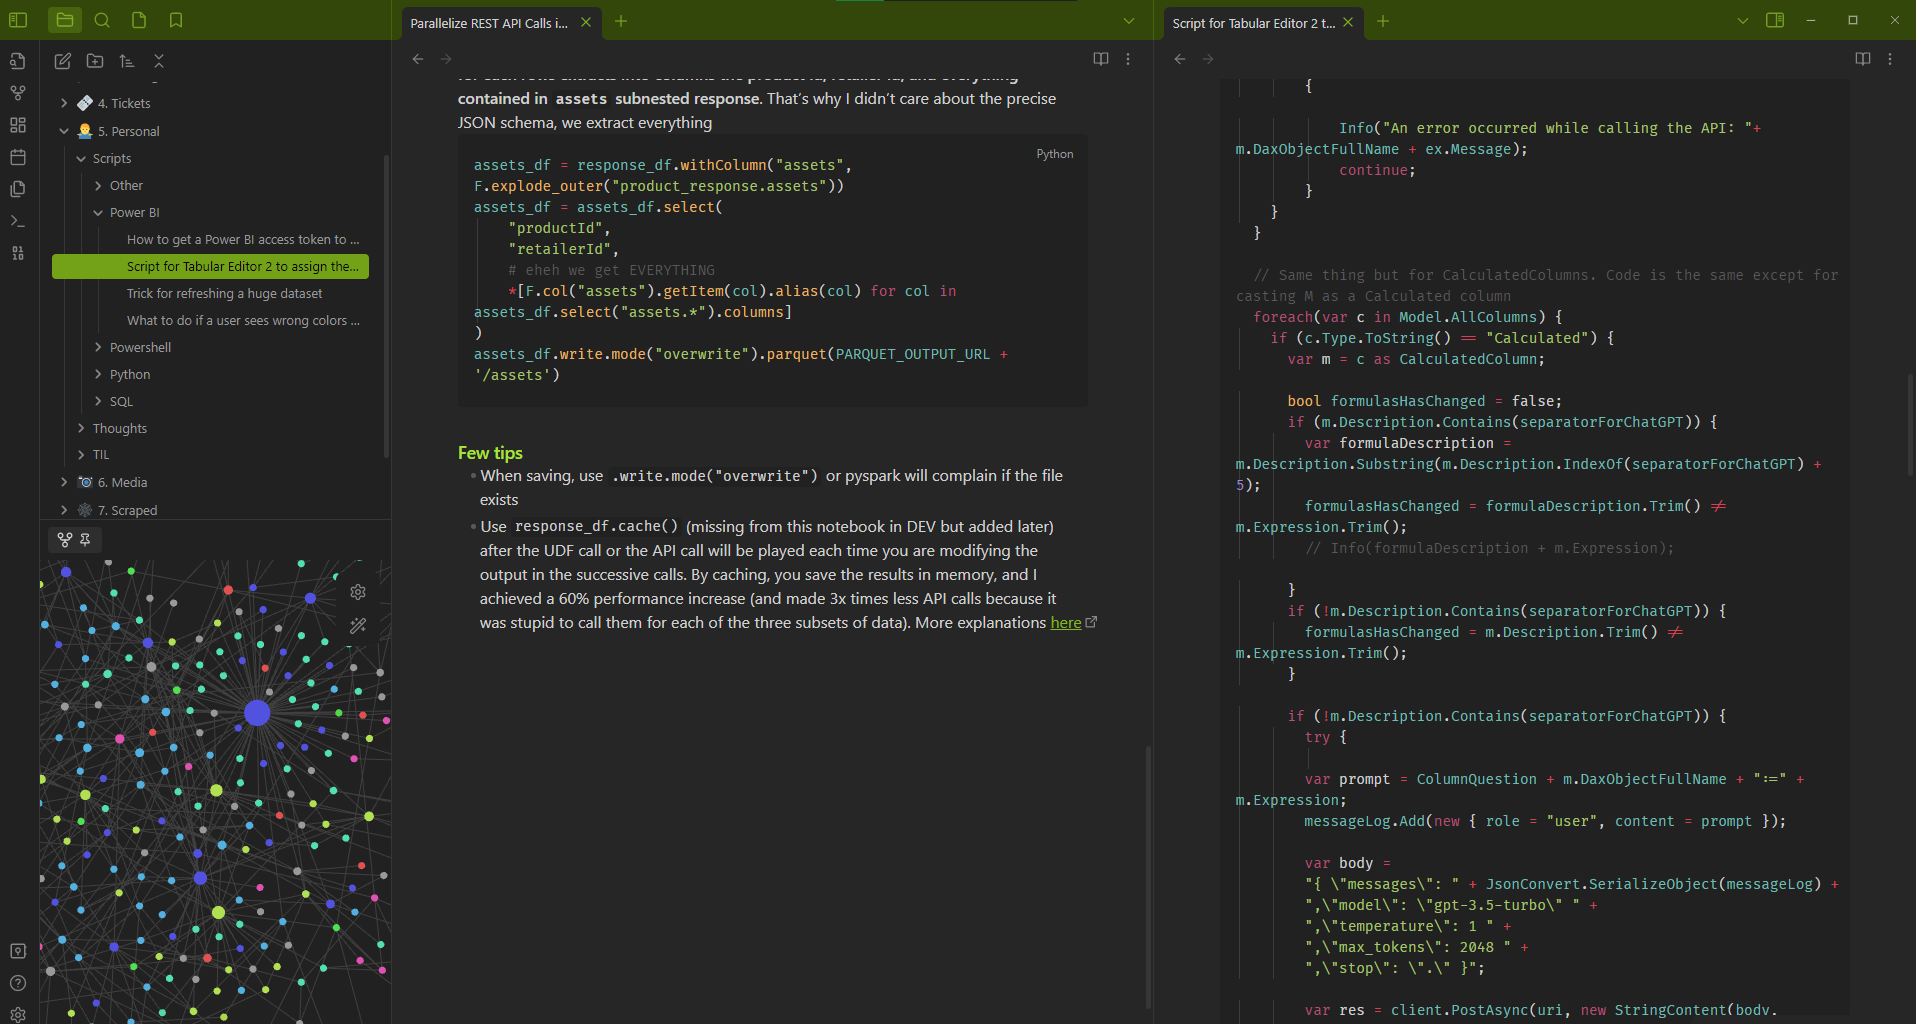Image resolution: width=1916 pixels, height=1024 pixels.
Task: Open the 'here' explanations link
Action: tap(1065, 622)
